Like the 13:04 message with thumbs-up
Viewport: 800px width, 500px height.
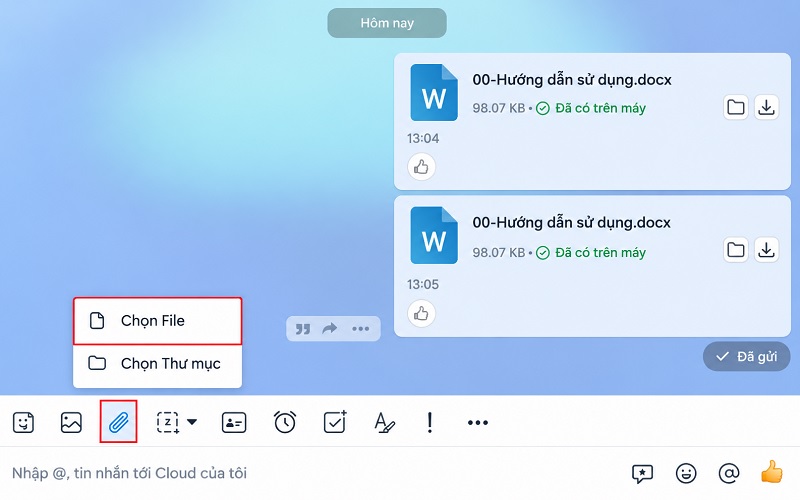click(x=421, y=167)
